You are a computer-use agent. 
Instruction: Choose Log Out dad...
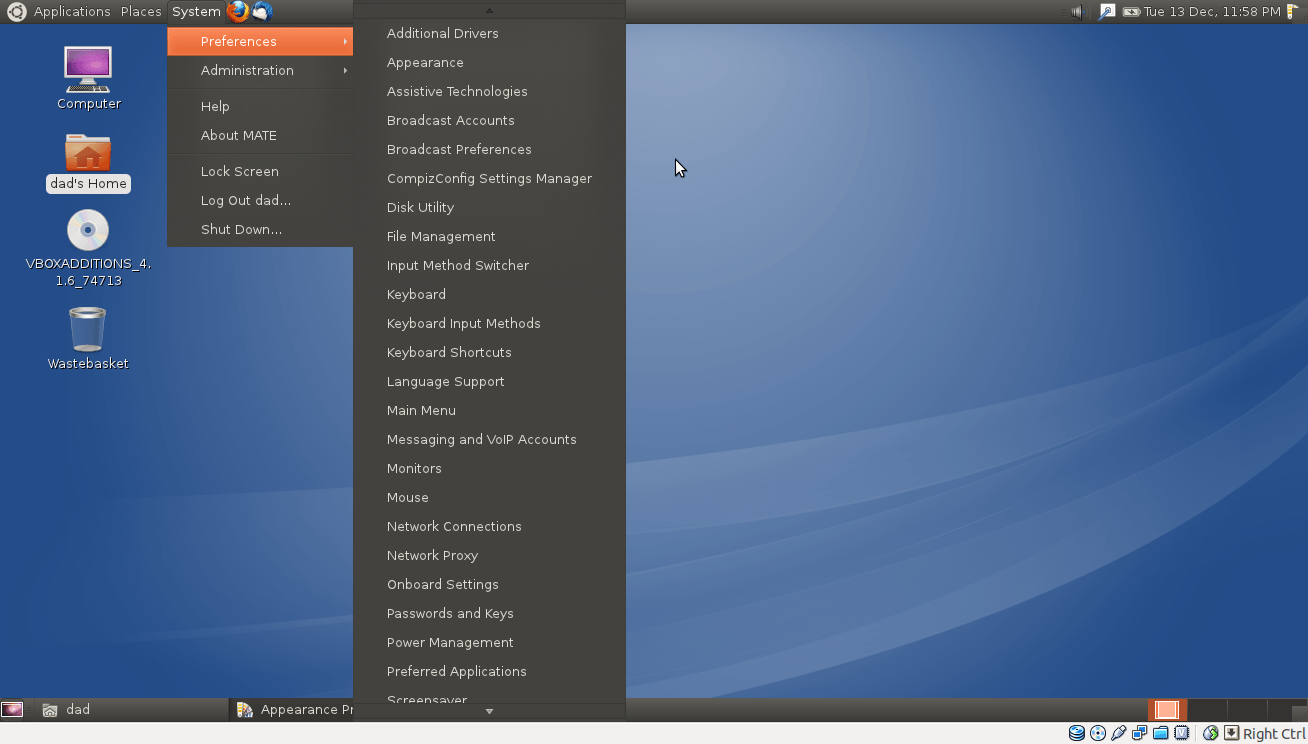point(260,200)
